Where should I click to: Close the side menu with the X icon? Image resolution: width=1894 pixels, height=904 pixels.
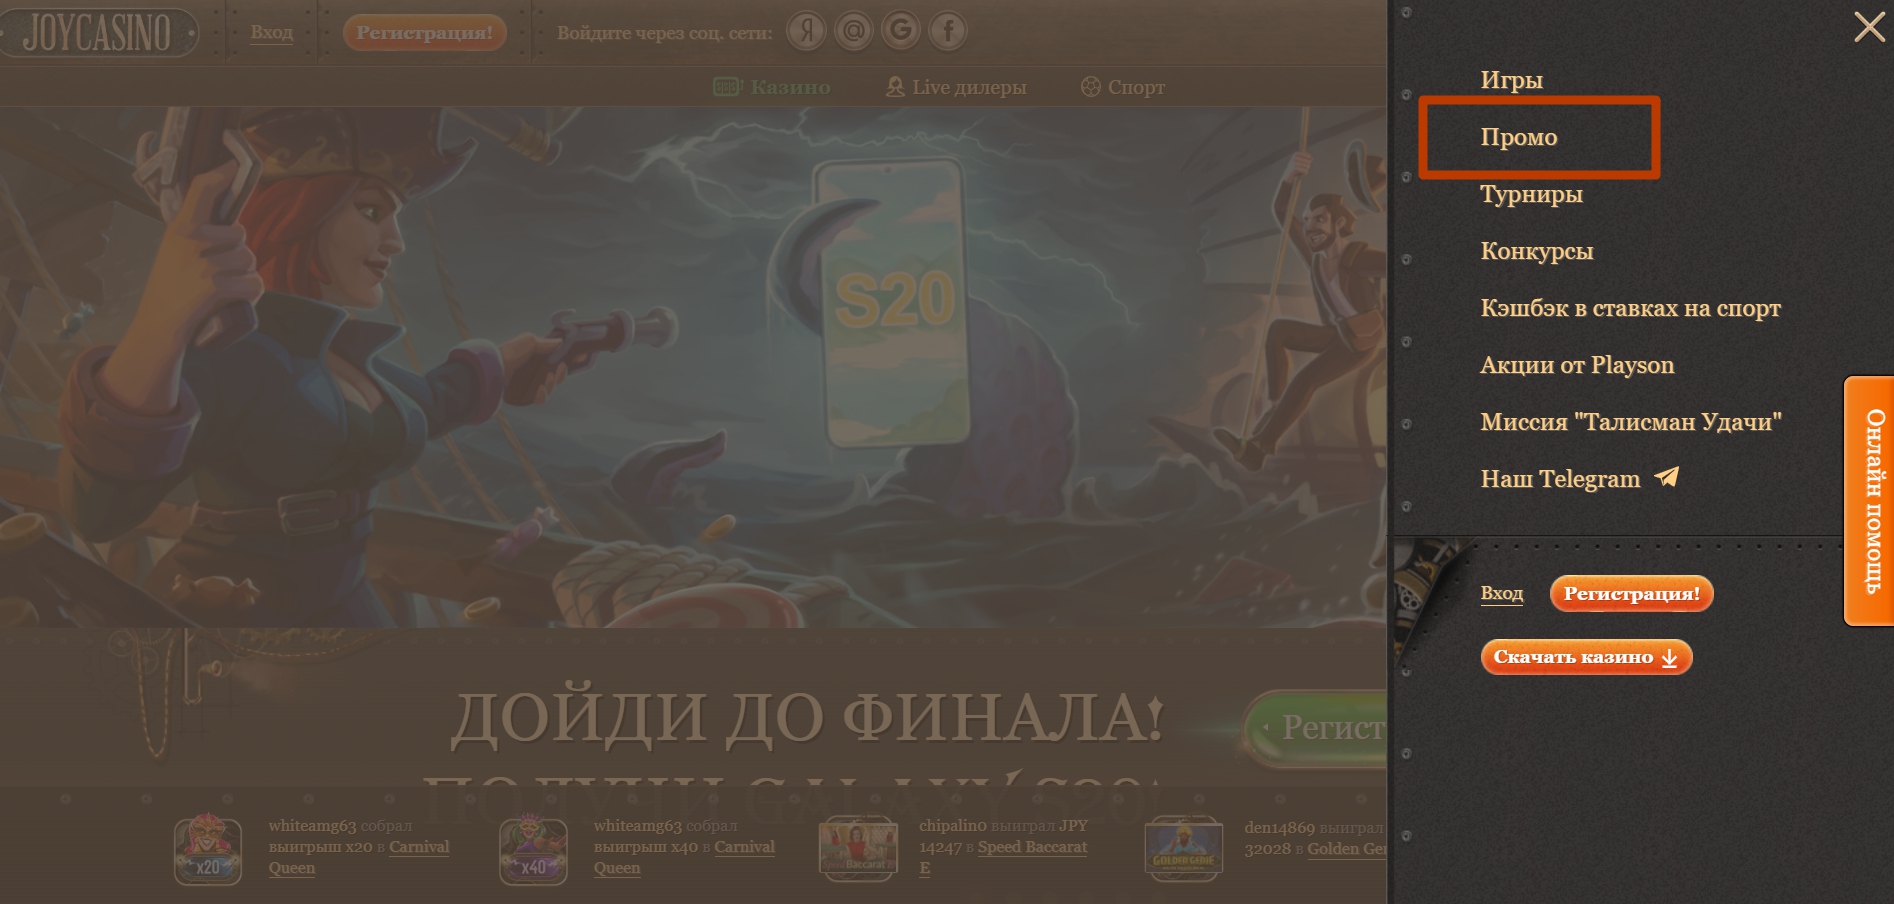(1868, 27)
